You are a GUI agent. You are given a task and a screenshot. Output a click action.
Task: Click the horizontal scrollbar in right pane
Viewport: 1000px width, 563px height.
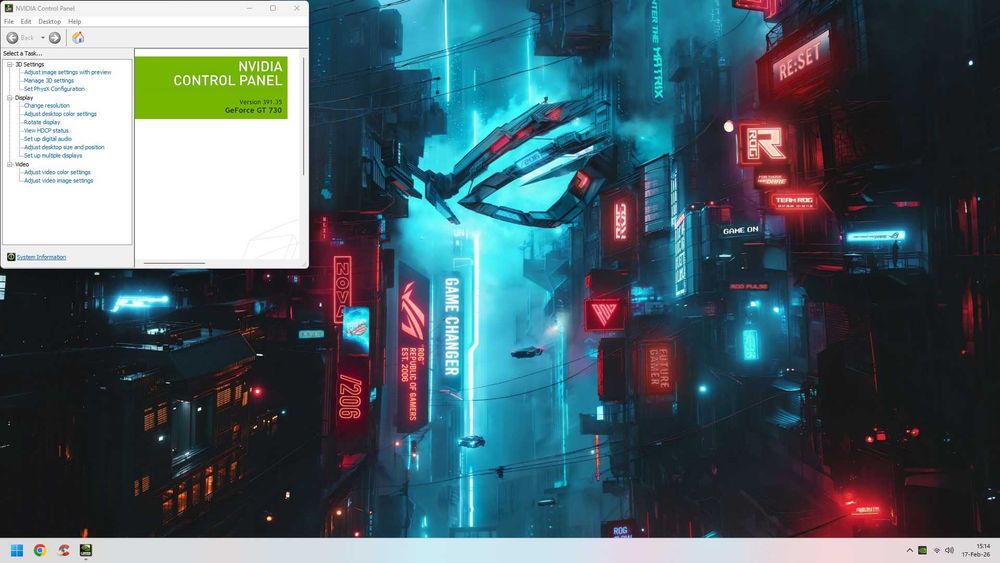pyautogui.click(x=174, y=263)
